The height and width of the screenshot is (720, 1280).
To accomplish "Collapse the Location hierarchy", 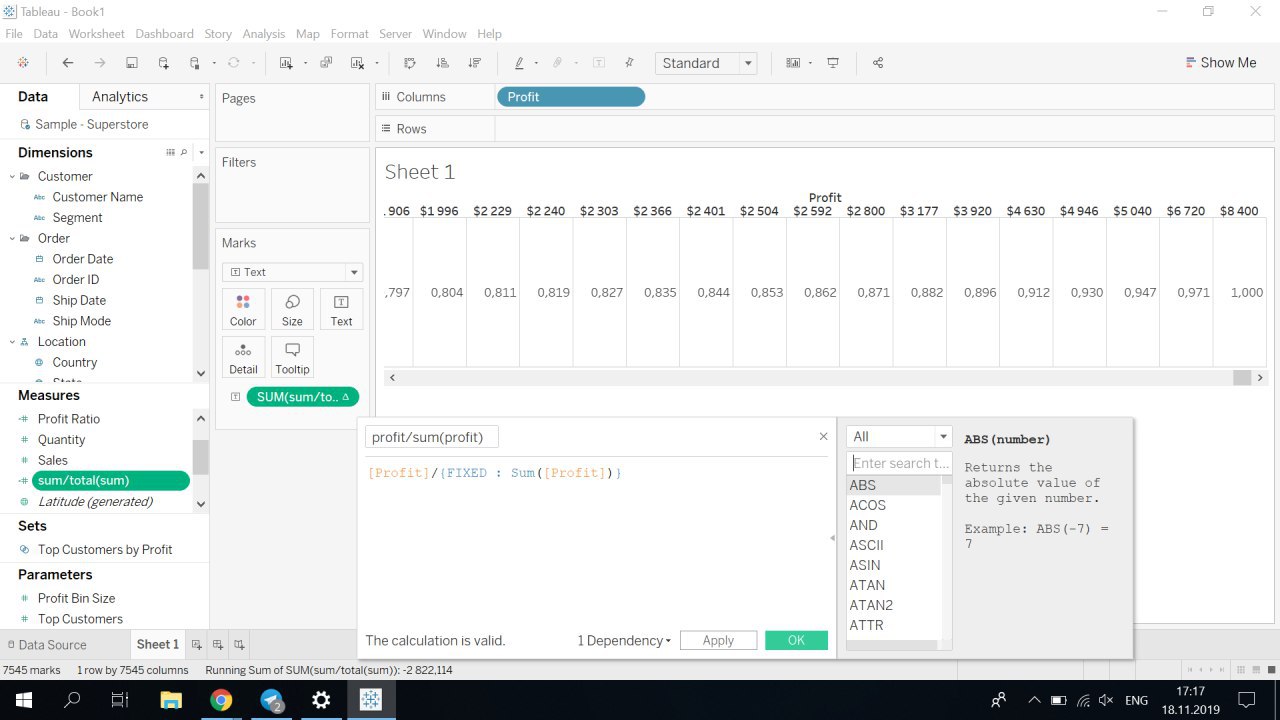I will coord(13,341).
